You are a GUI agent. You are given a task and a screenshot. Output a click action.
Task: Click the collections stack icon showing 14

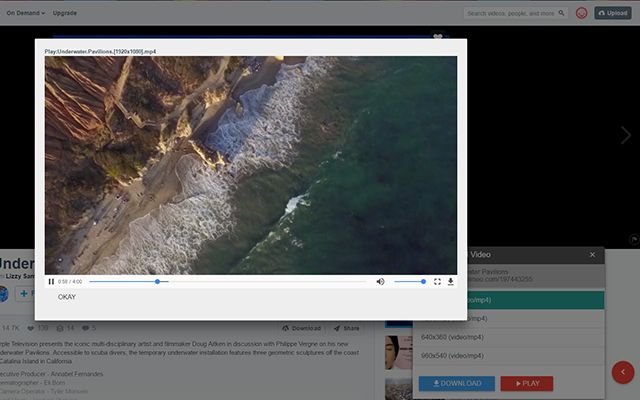click(60, 328)
